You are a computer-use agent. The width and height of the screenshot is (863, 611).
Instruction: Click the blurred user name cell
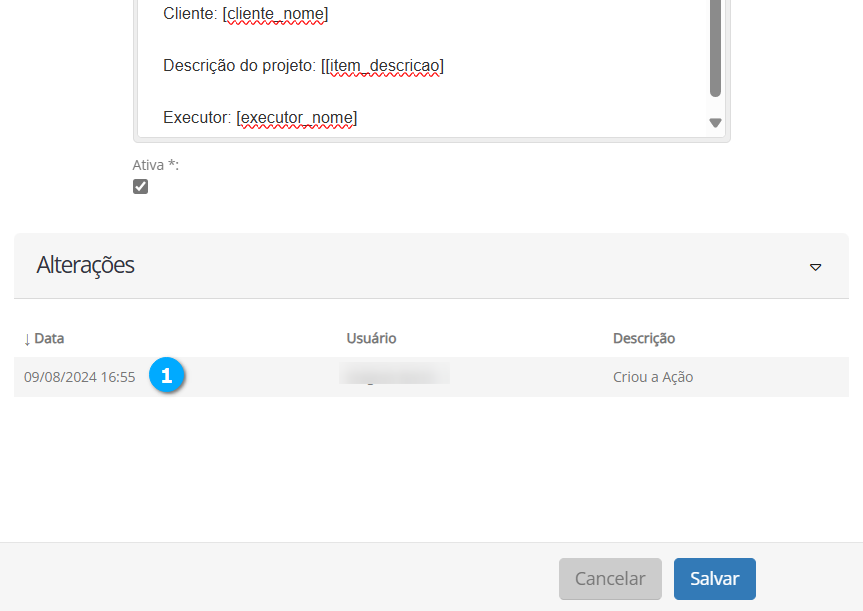pyautogui.click(x=394, y=376)
